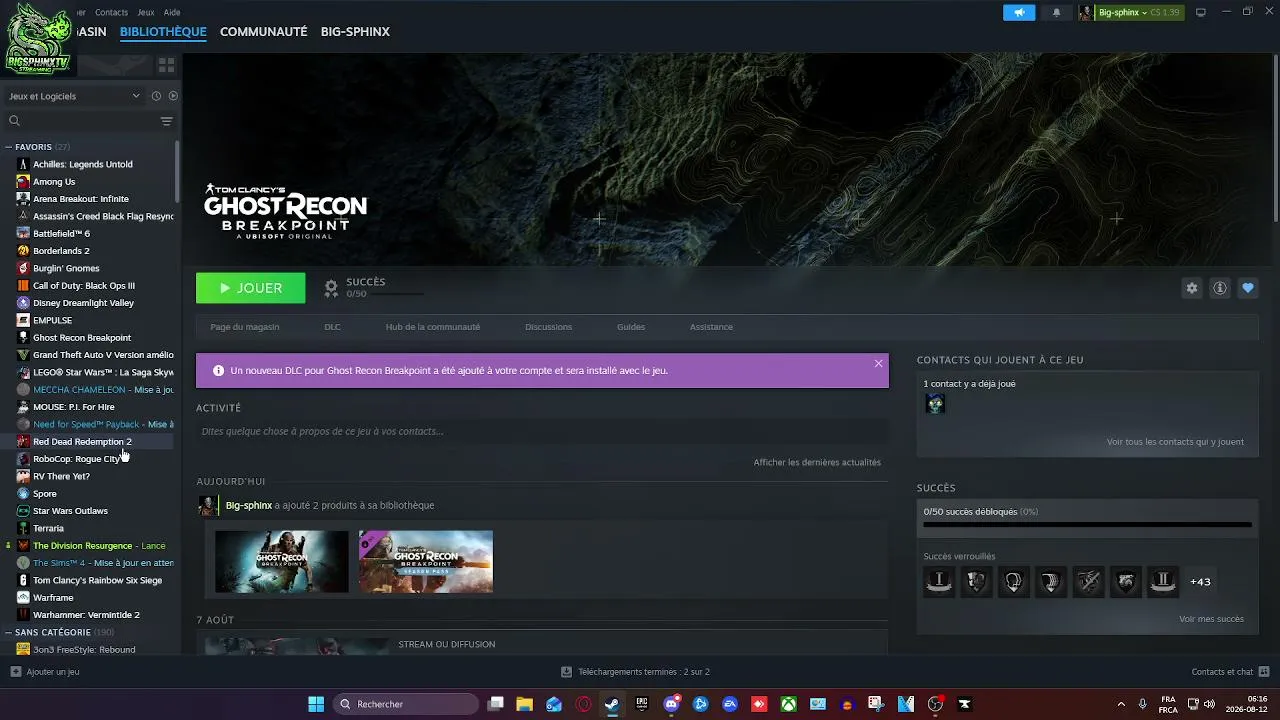Image resolution: width=1280 pixels, height=720 pixels.
Task: Click the main page vertical scrollbar
Action: pyautogui.click(x=1275, y=138)
